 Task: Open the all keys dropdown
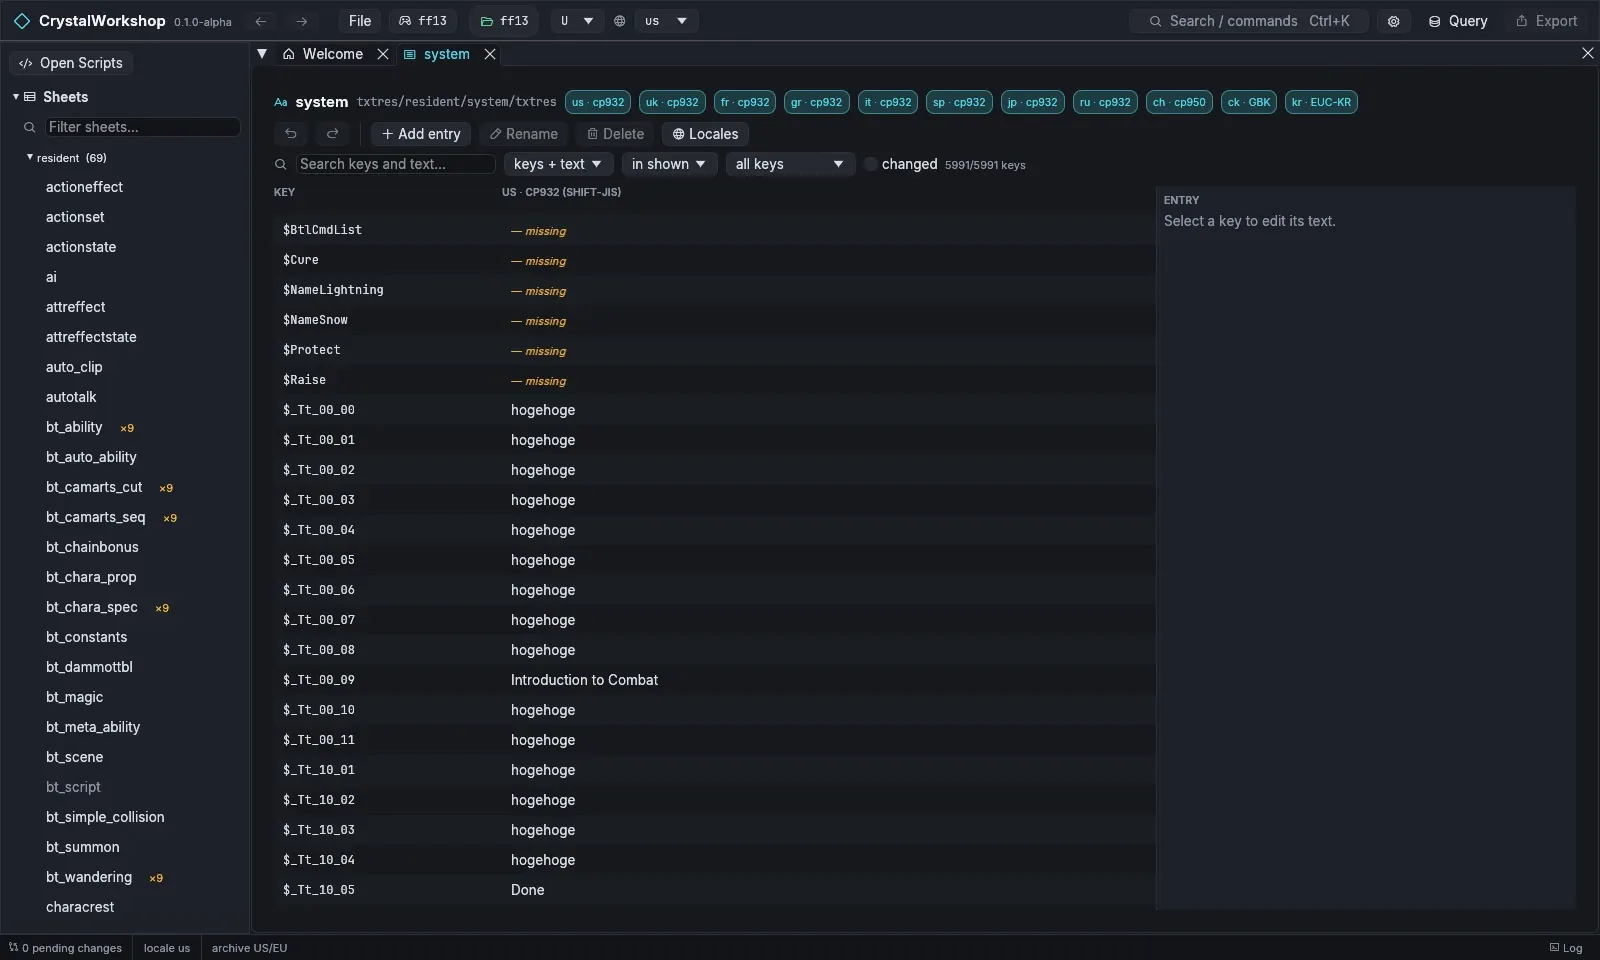click(x=789, y=164)
